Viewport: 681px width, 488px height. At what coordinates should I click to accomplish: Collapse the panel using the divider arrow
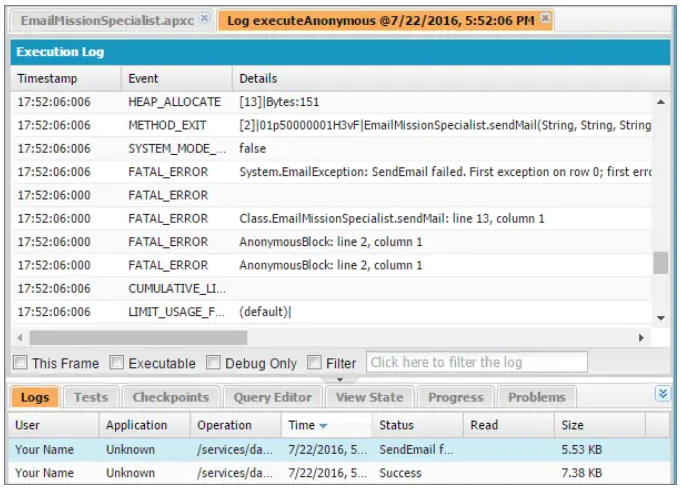coord(340,379)
